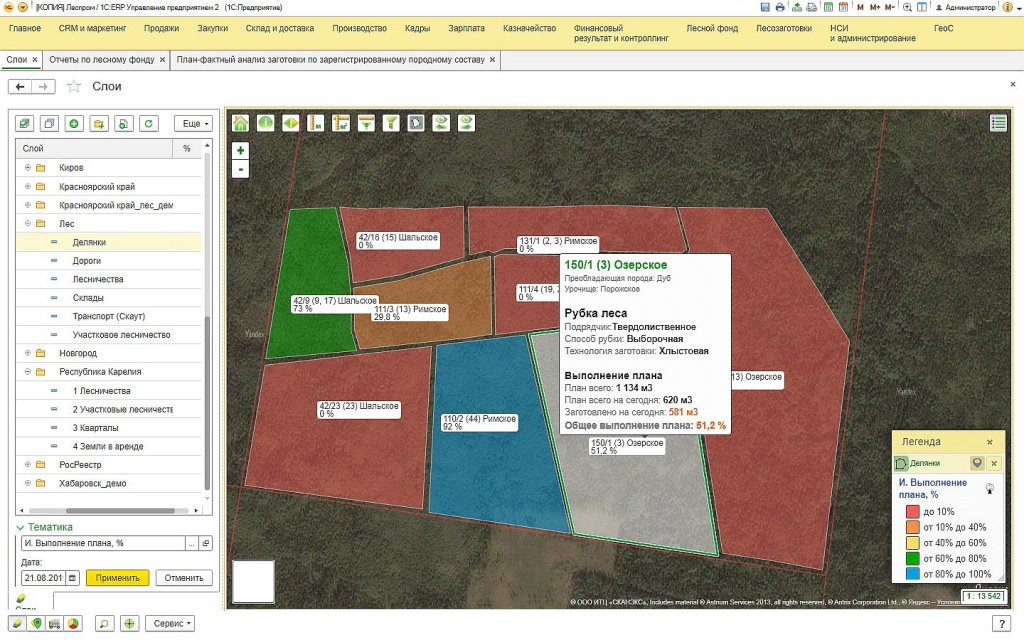Go to the next map view (eye with right arrow)
Image resolution: width=1024 pixels, height=640 pixels.
(x=466, y=123)
